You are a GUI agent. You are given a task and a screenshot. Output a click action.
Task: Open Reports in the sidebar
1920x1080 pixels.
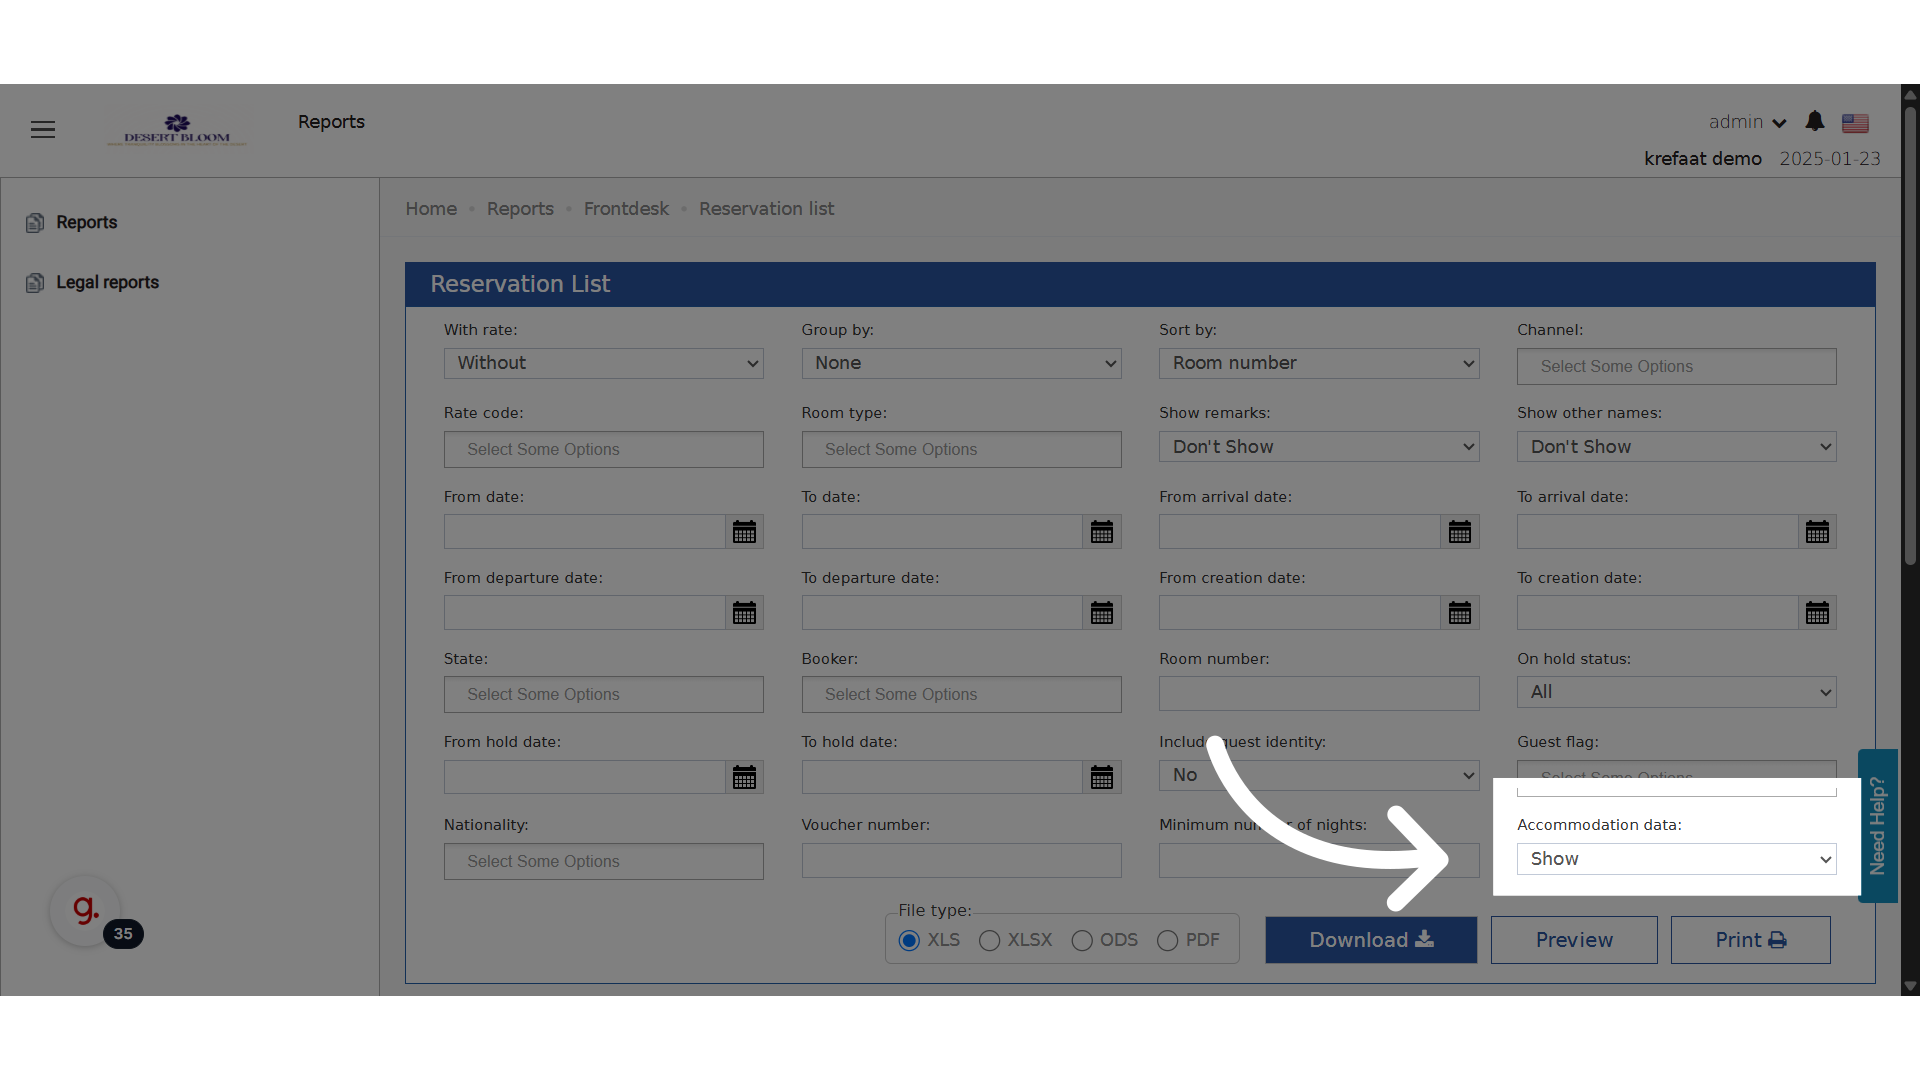(x=87, y=223)
